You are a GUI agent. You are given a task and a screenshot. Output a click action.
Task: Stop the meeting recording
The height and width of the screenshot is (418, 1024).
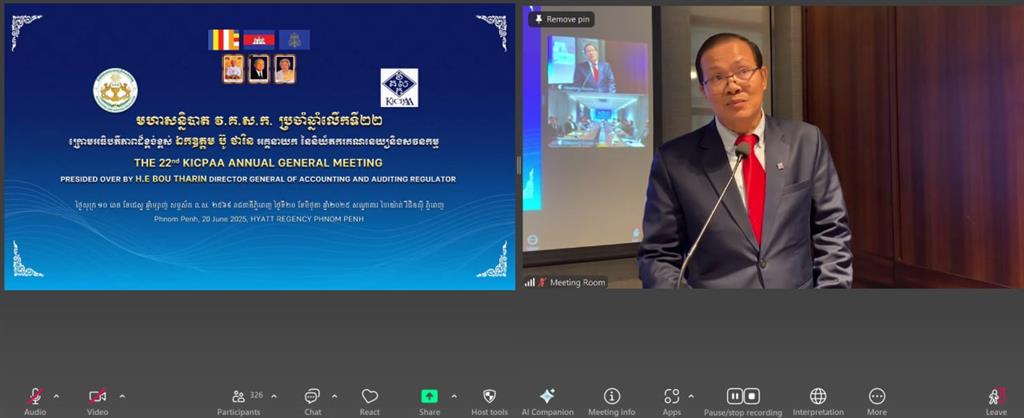coord(752,396)
